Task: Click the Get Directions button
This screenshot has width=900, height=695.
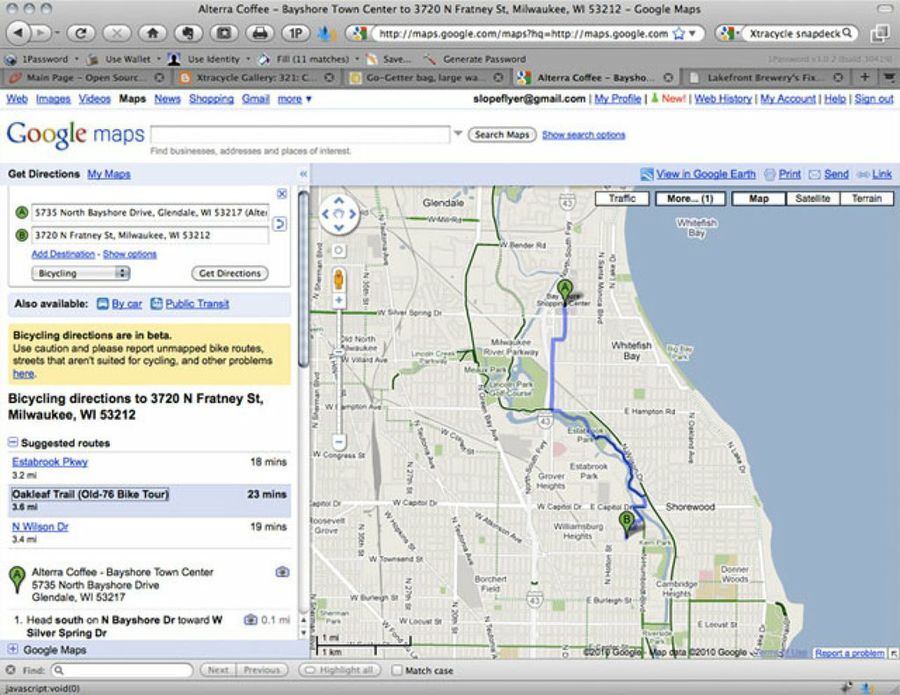Action: pyautogui.click(x=229, y=273)
